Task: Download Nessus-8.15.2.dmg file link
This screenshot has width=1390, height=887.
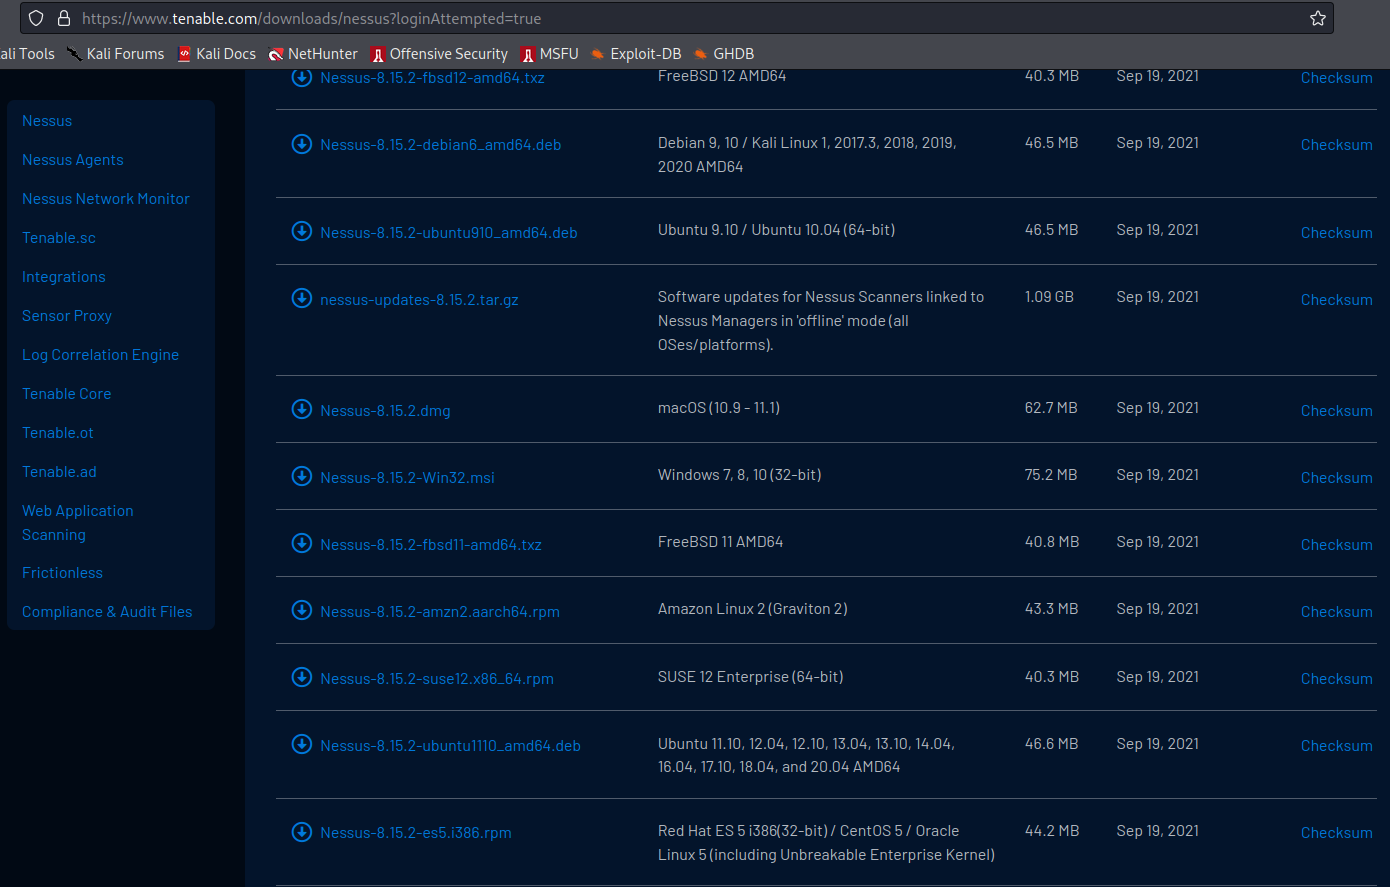Action: (x=385, y=411)
